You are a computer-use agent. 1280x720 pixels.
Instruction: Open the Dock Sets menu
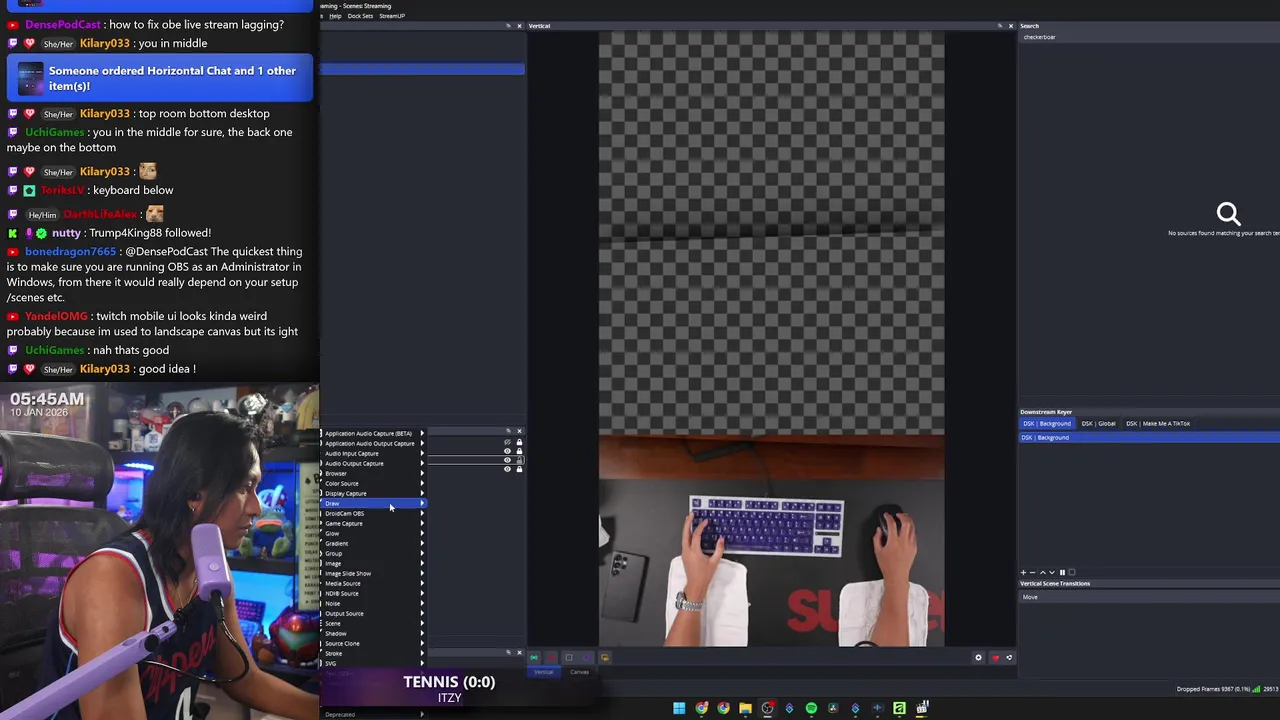click(360, 16)
